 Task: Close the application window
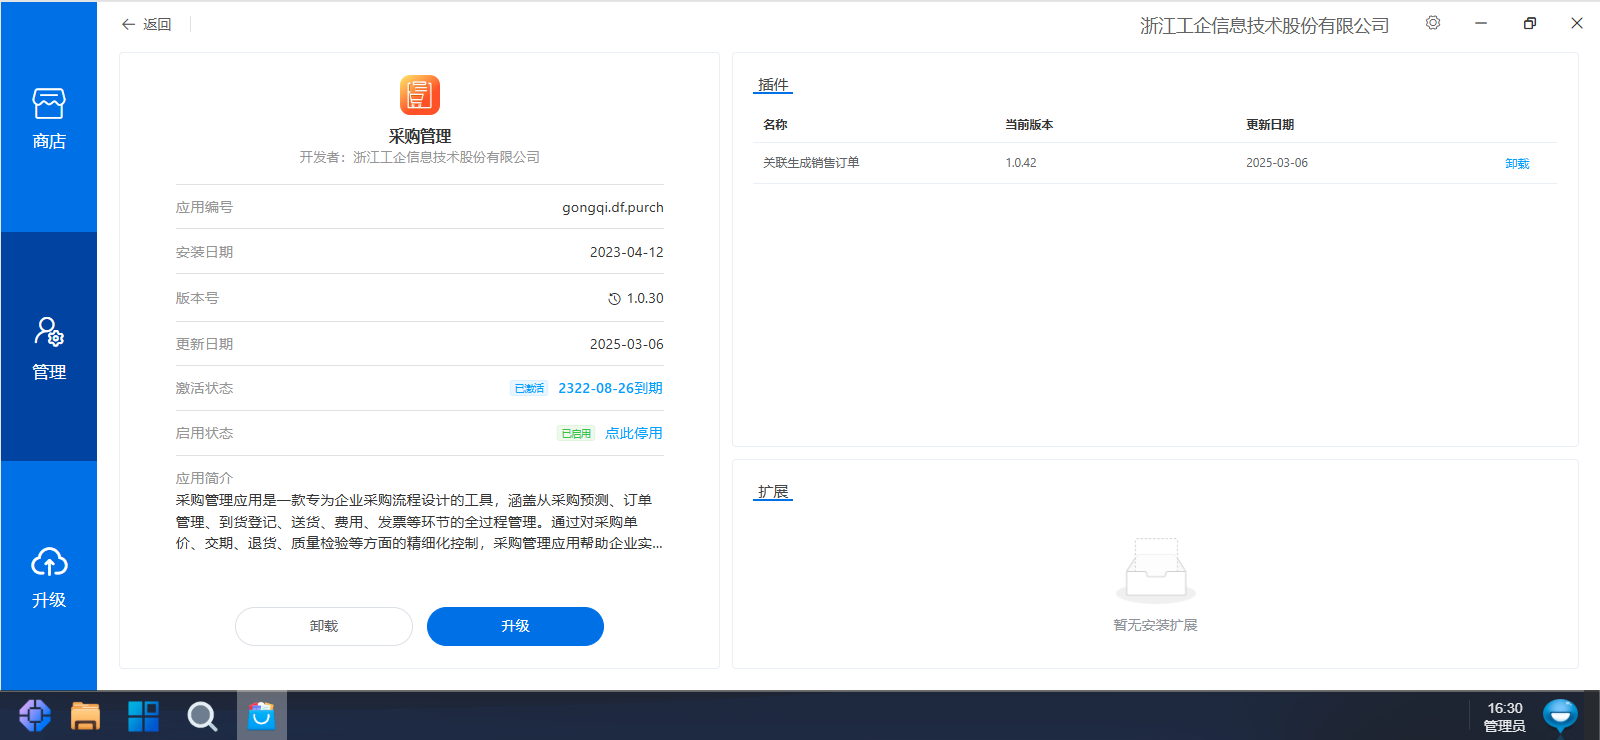click(1577, 23)
